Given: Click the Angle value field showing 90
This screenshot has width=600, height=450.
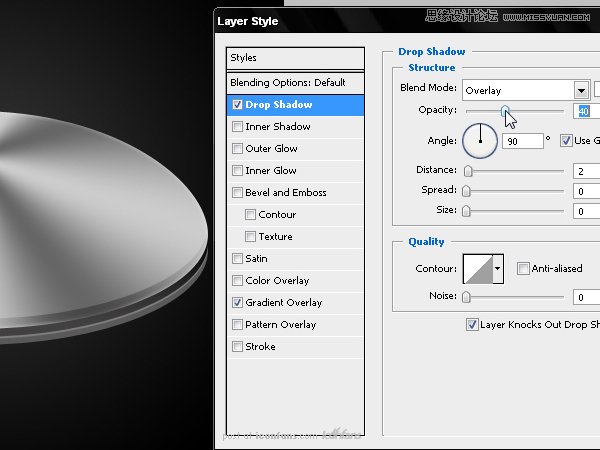Looking at the screenshot, I should pos(523,141).
